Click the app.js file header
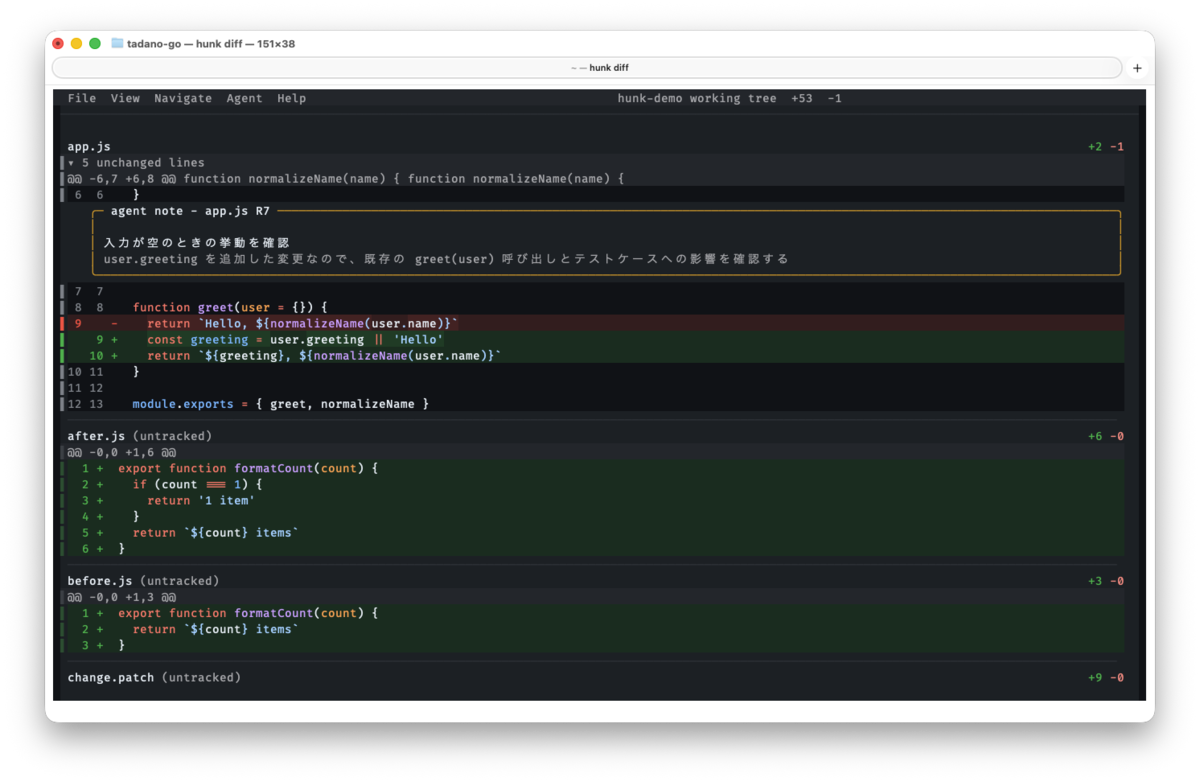 (89, 146)
